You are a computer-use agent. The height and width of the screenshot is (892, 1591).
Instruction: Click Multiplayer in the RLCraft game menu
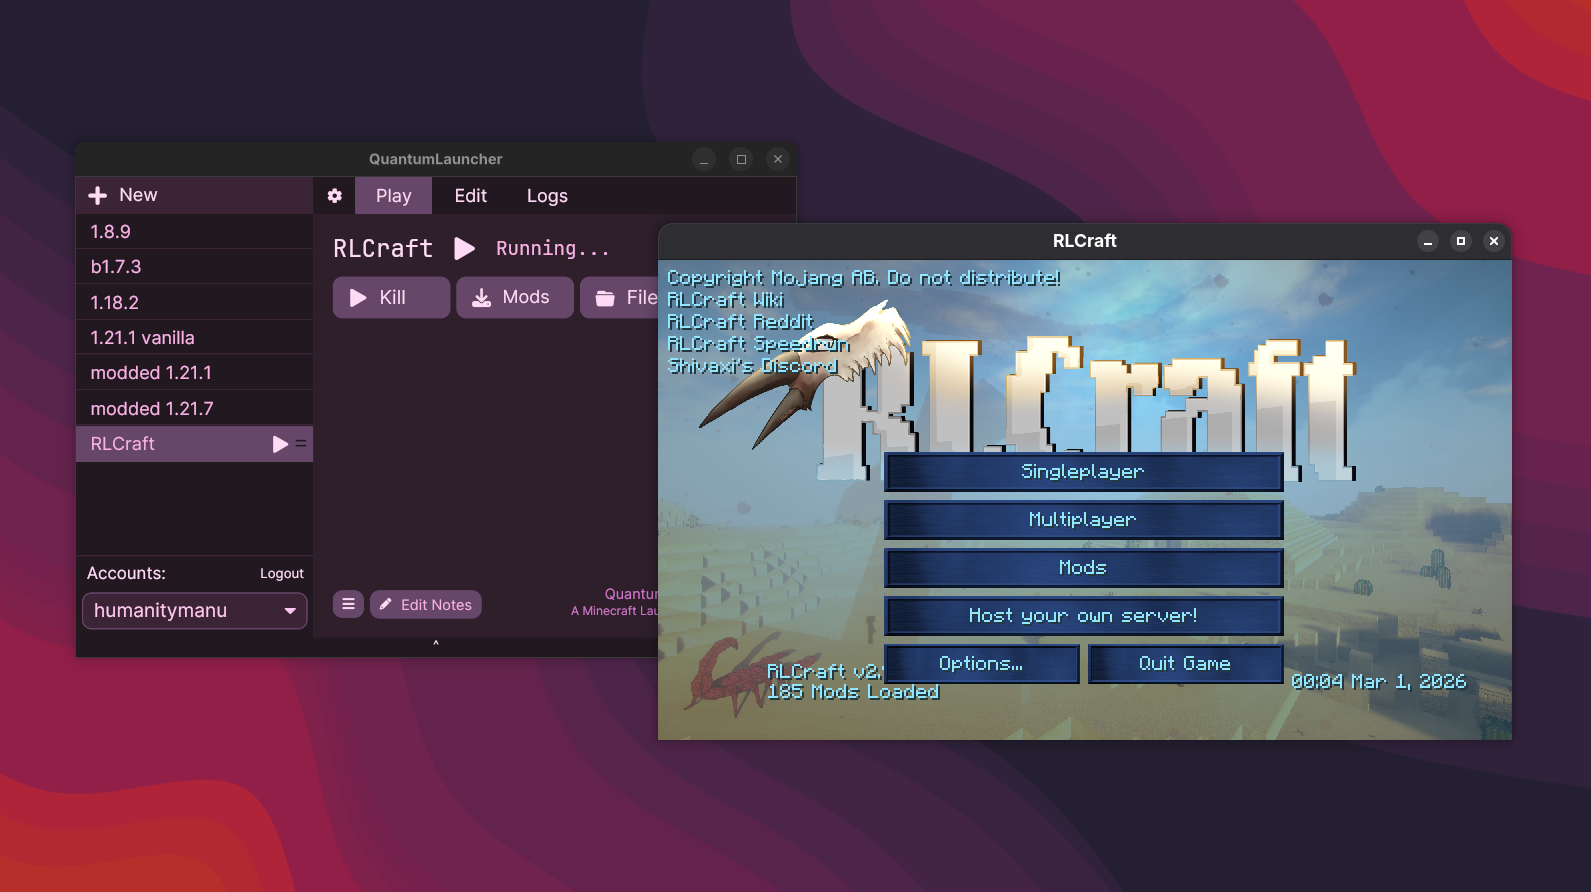click(x=1083, y=520)
